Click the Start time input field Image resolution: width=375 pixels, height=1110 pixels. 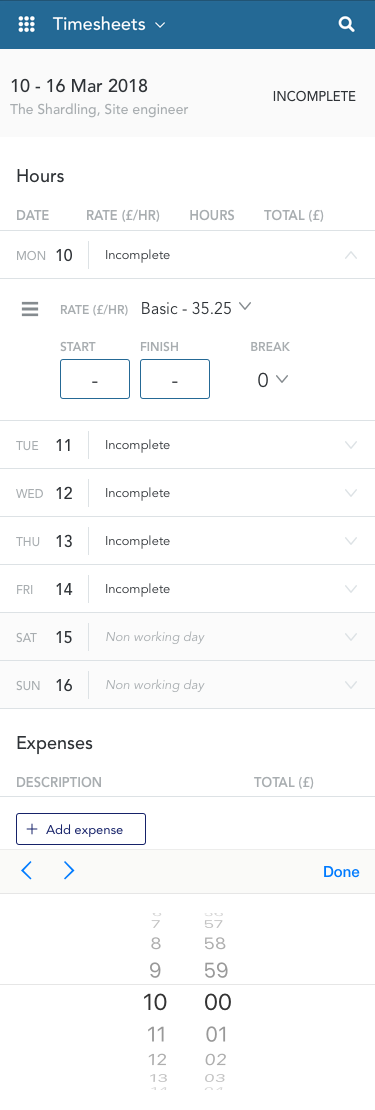point(95,379)
